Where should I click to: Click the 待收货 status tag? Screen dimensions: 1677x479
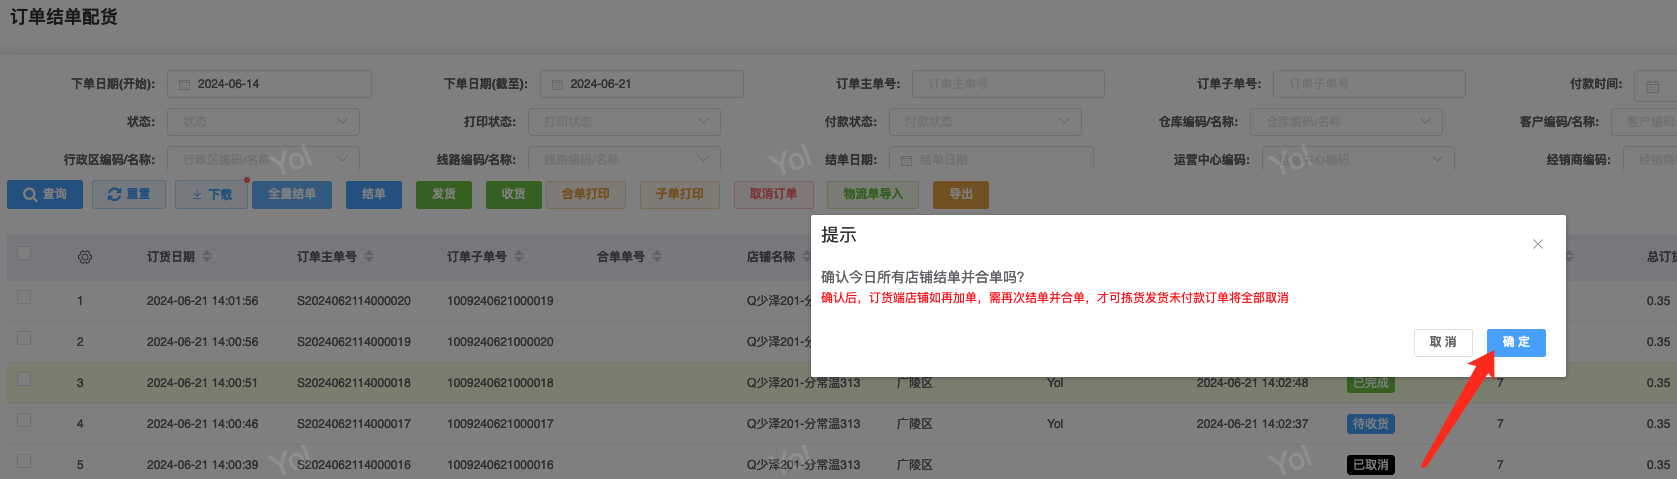pos(1371,424)
